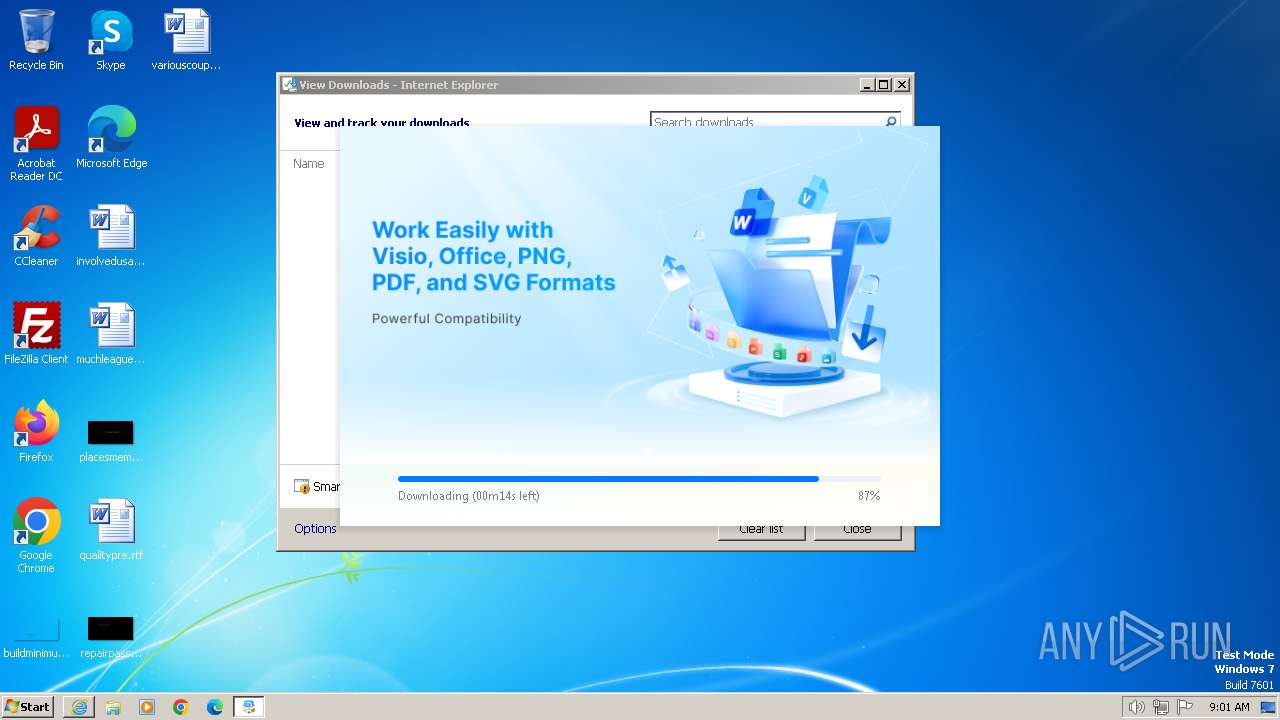Open the media player taskbar icon

(147, 707)
